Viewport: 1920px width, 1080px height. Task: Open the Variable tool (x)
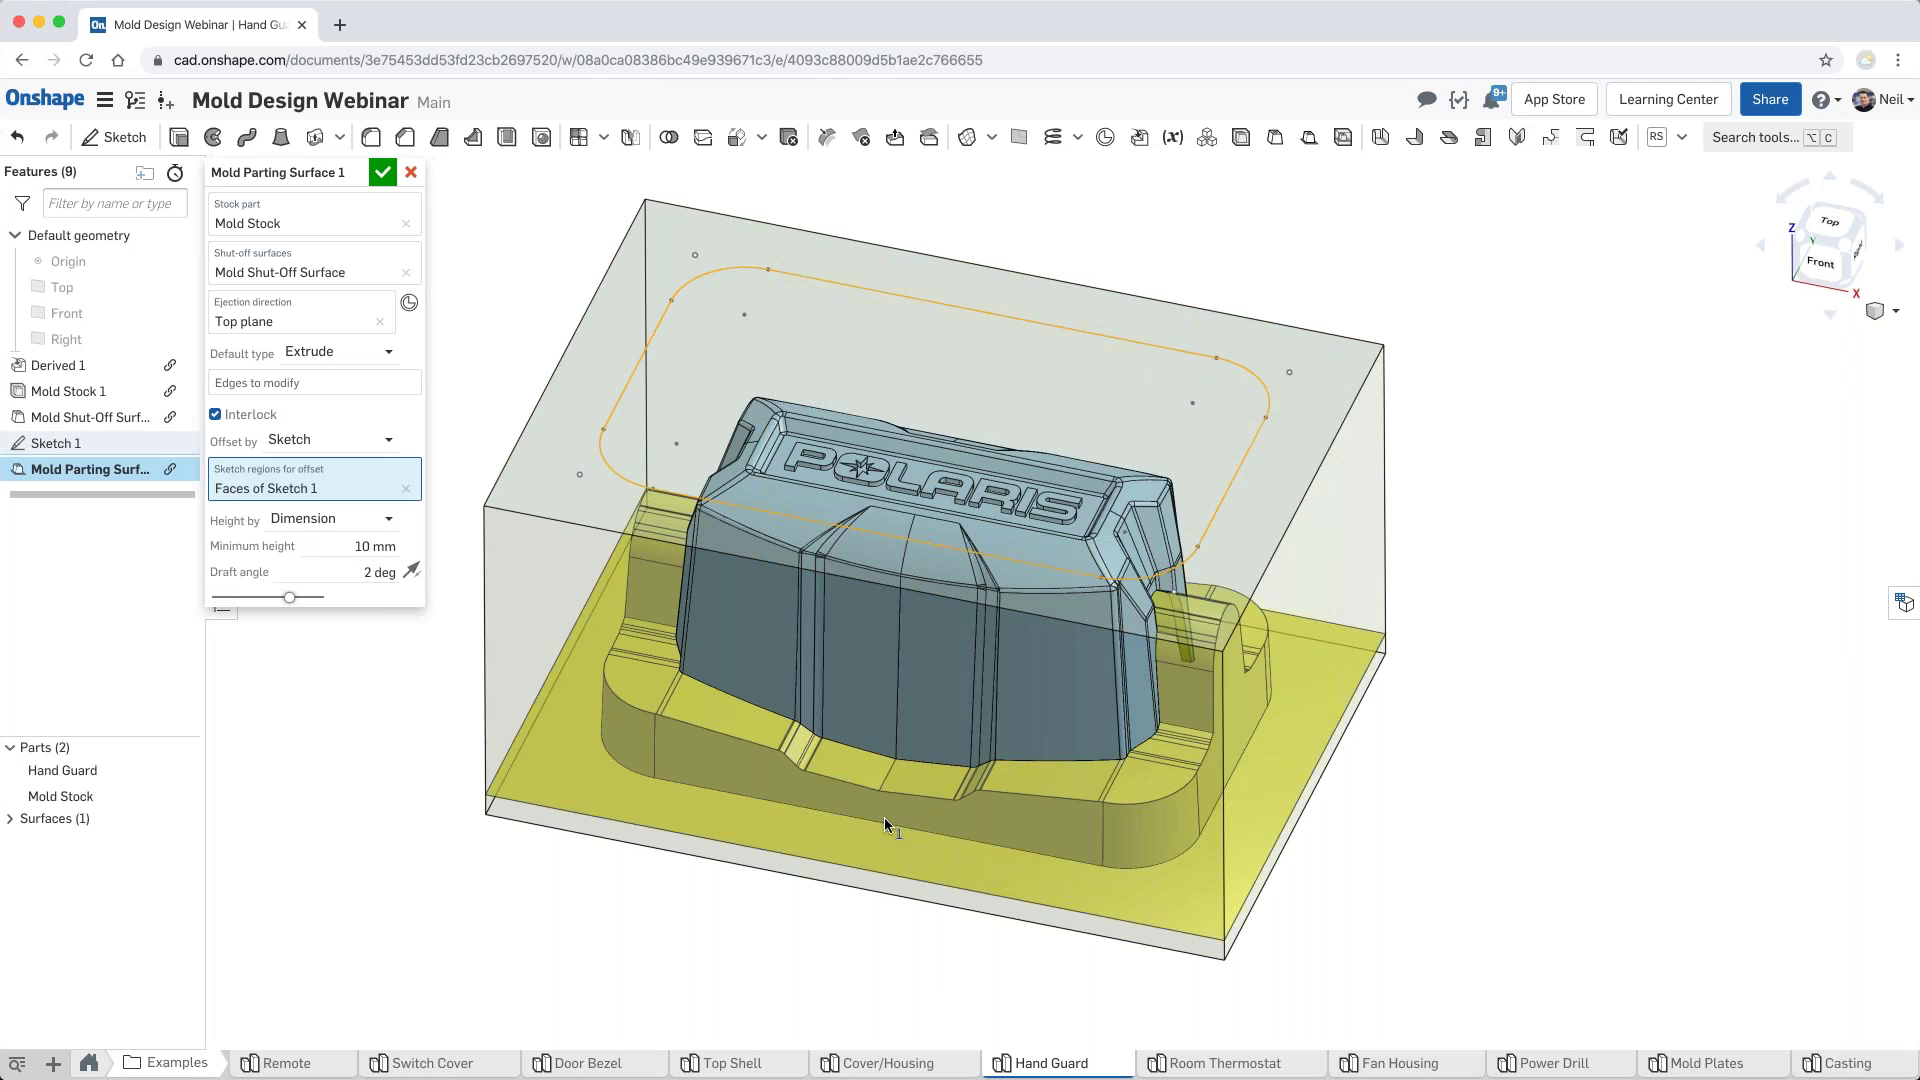click(x=1173, y=137)
